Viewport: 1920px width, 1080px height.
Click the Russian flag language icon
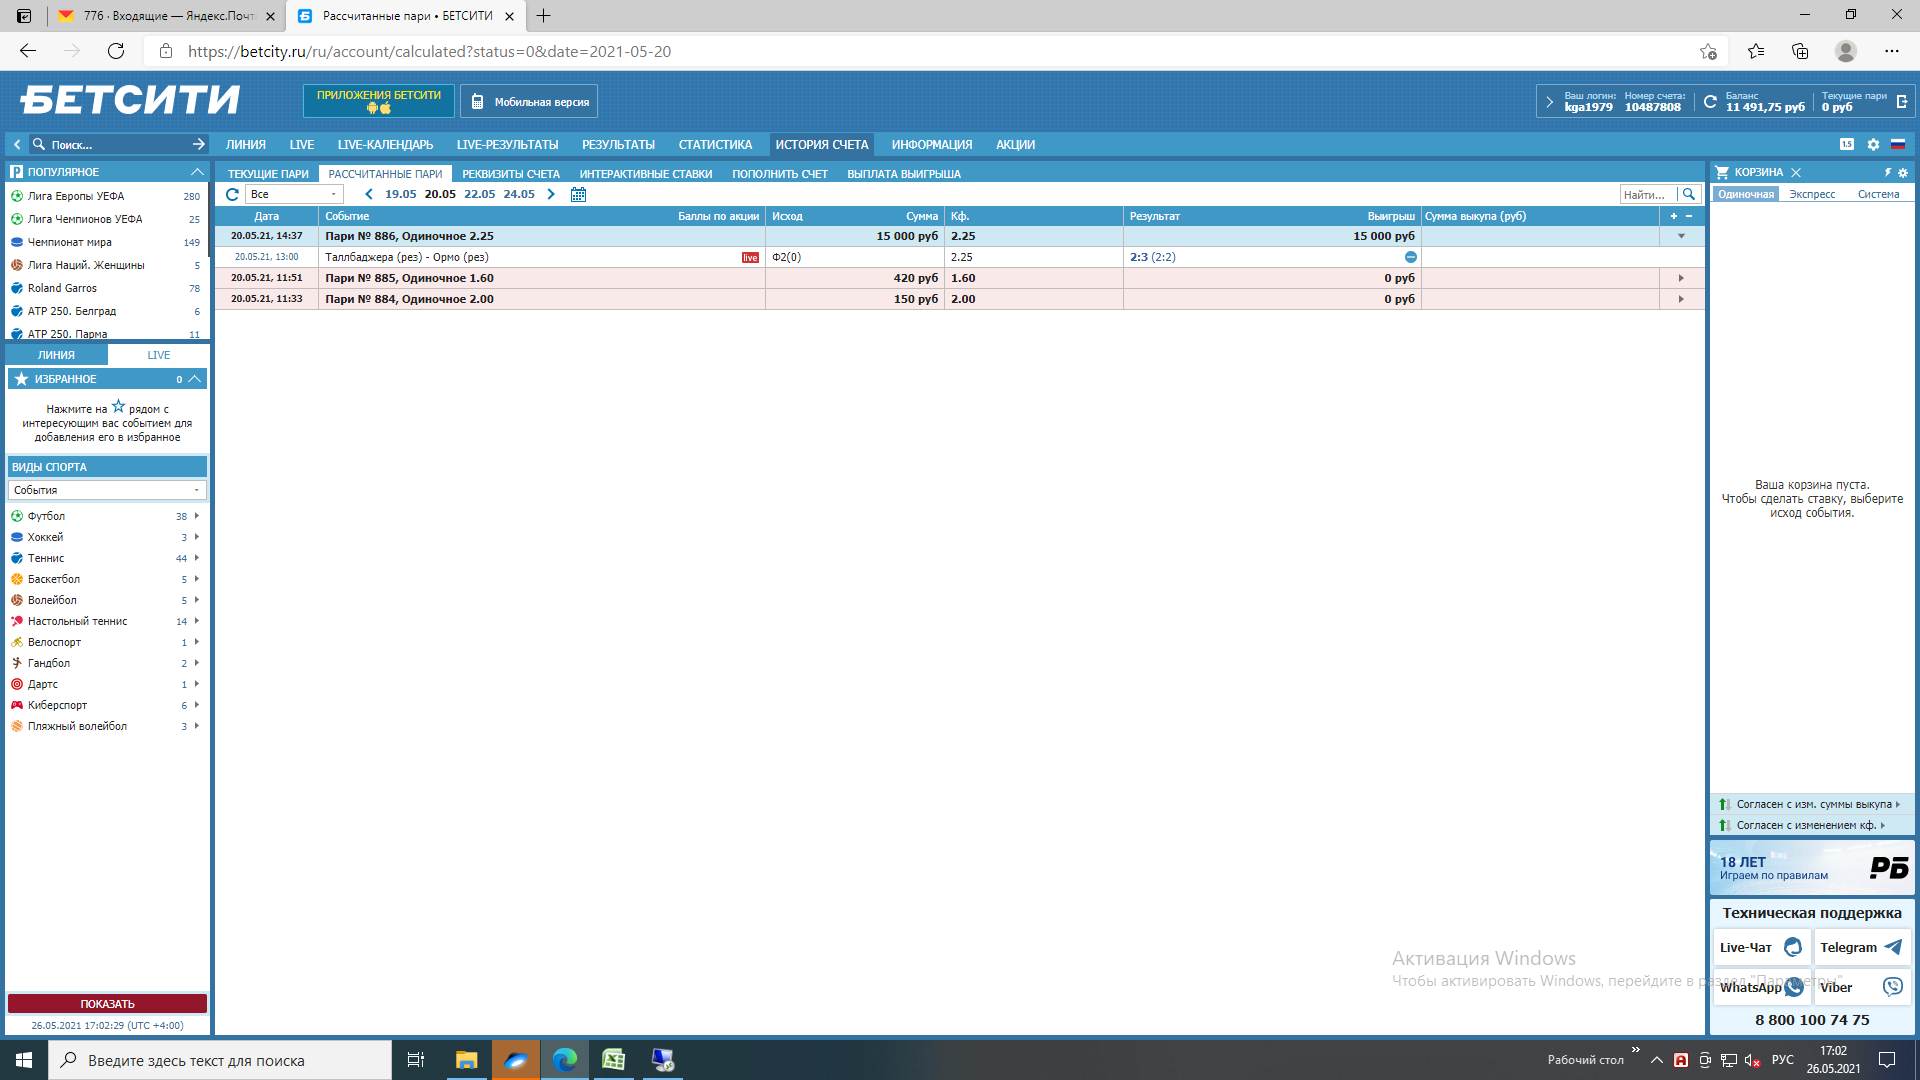[1898, 144]
